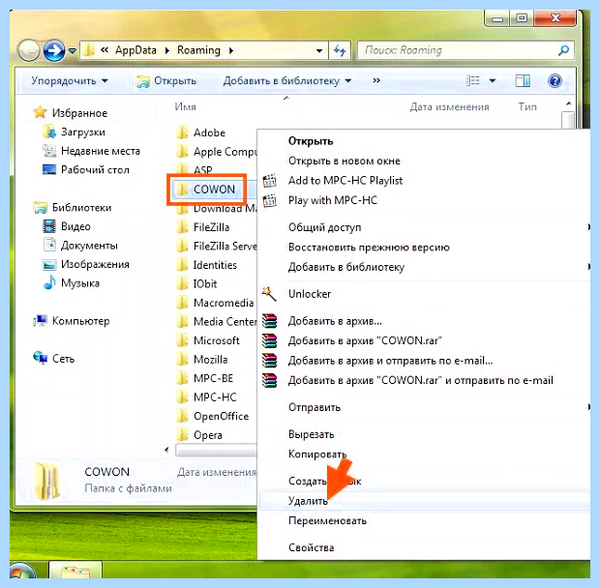Sort by the Имя column header

tap(185, 106)
